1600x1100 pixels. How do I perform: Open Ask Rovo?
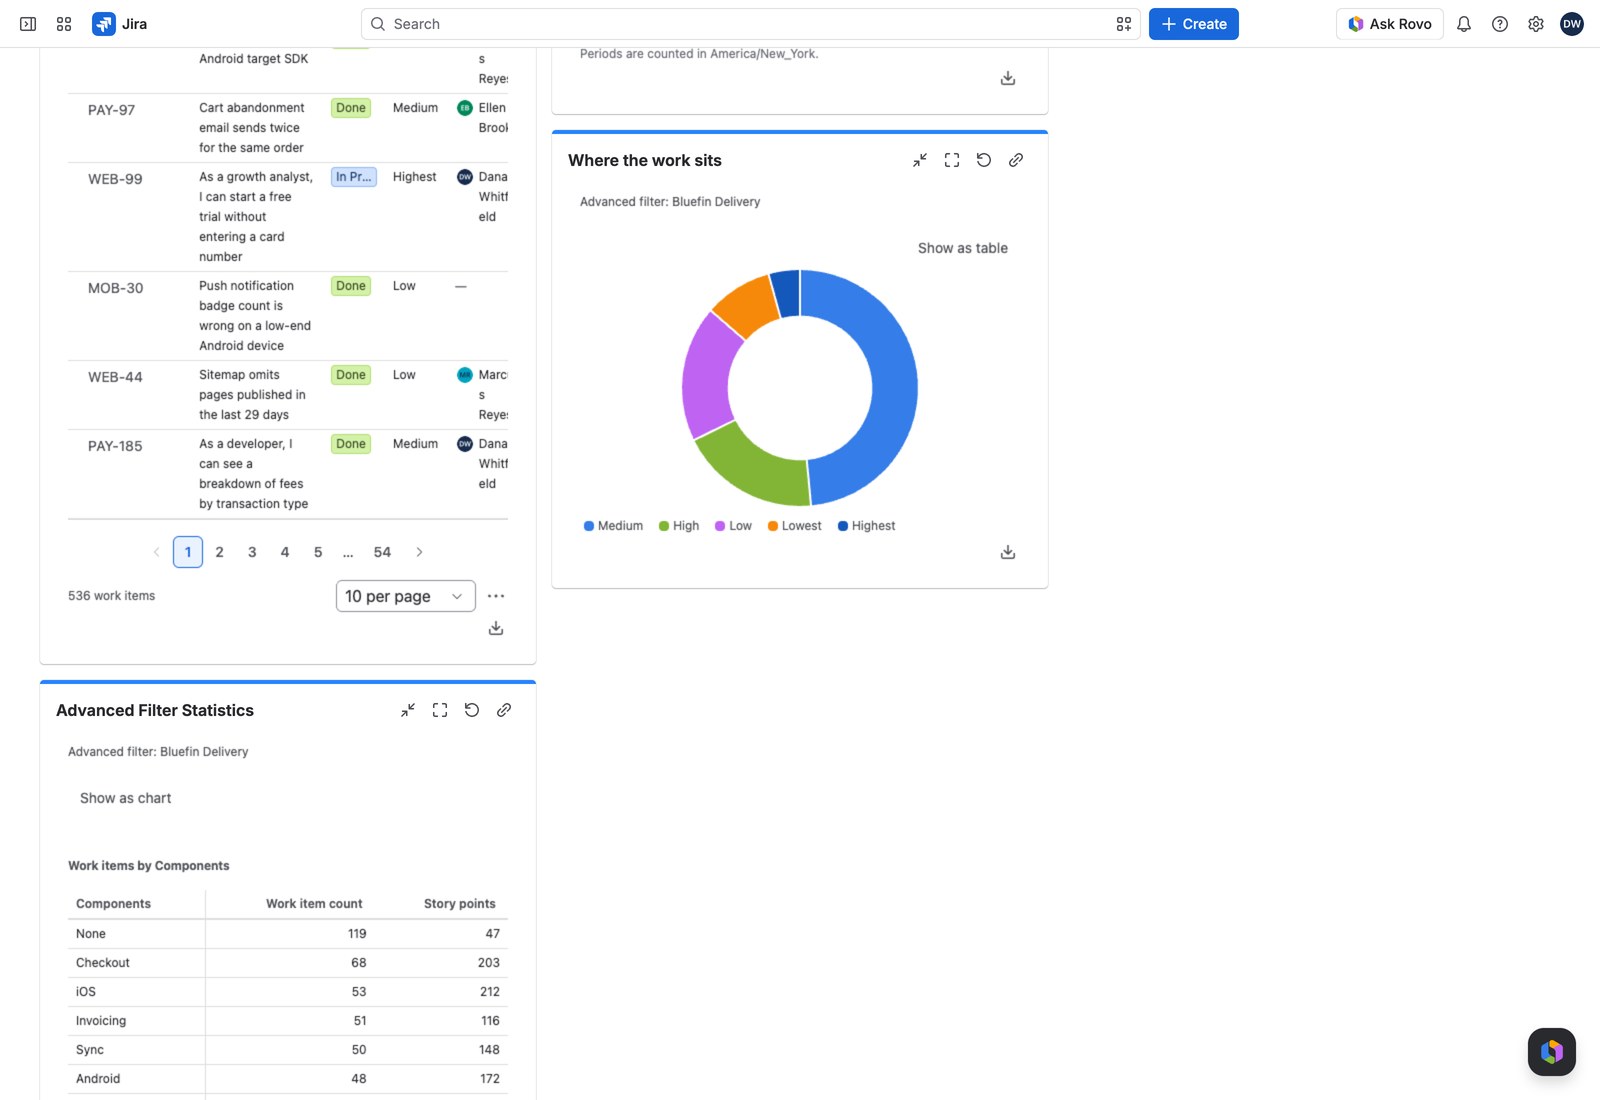click(x=1390, y=24)
